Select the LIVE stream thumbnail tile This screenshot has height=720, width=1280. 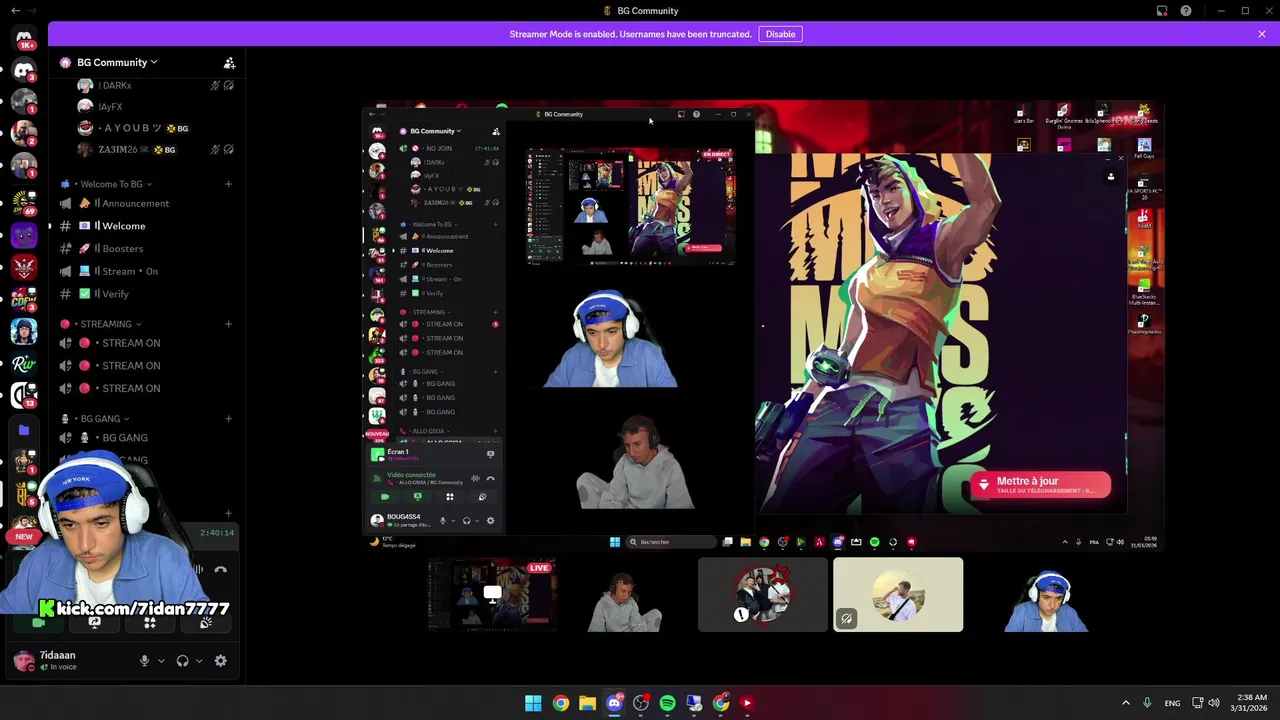pyautogui.click(x=492, y=595)
